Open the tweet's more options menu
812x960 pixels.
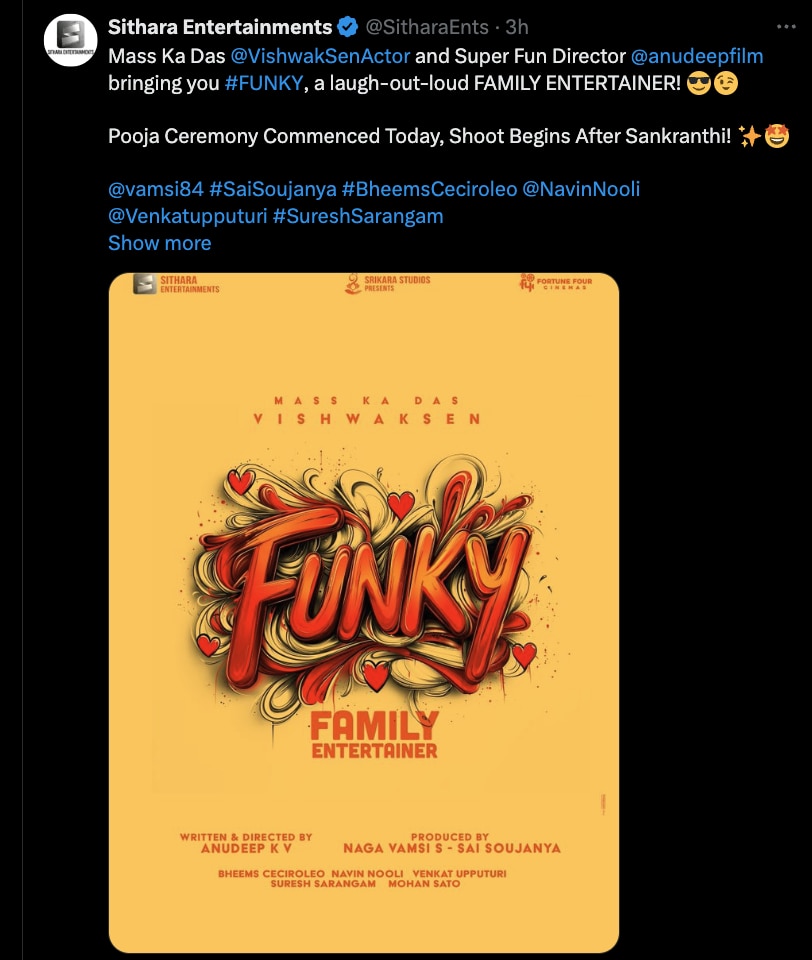coord(781,27)
